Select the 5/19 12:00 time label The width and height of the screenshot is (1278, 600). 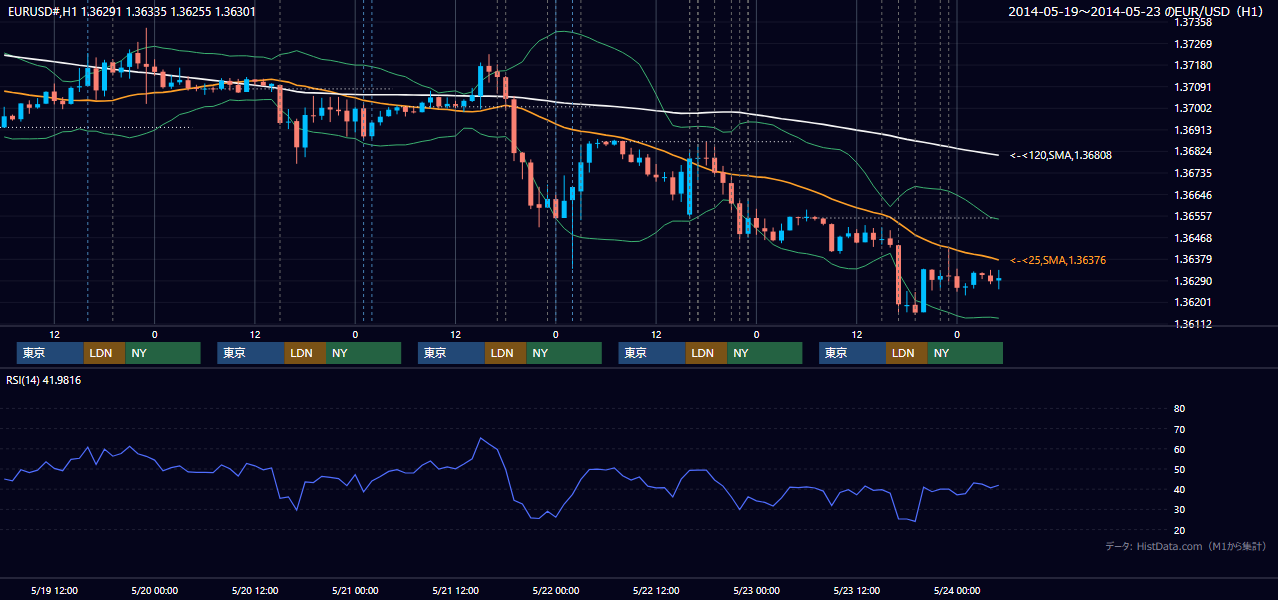[54, 590]
